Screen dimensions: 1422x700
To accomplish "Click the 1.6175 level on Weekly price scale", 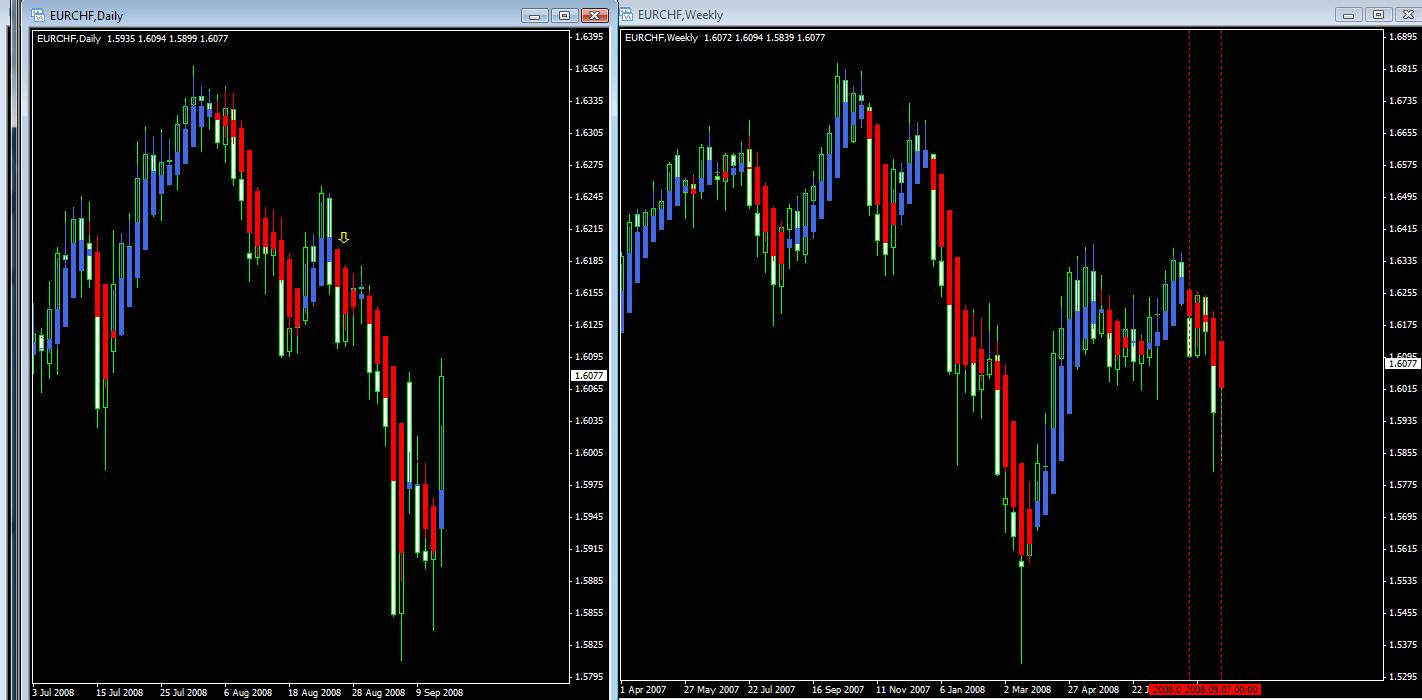I will coord(1405,325).
